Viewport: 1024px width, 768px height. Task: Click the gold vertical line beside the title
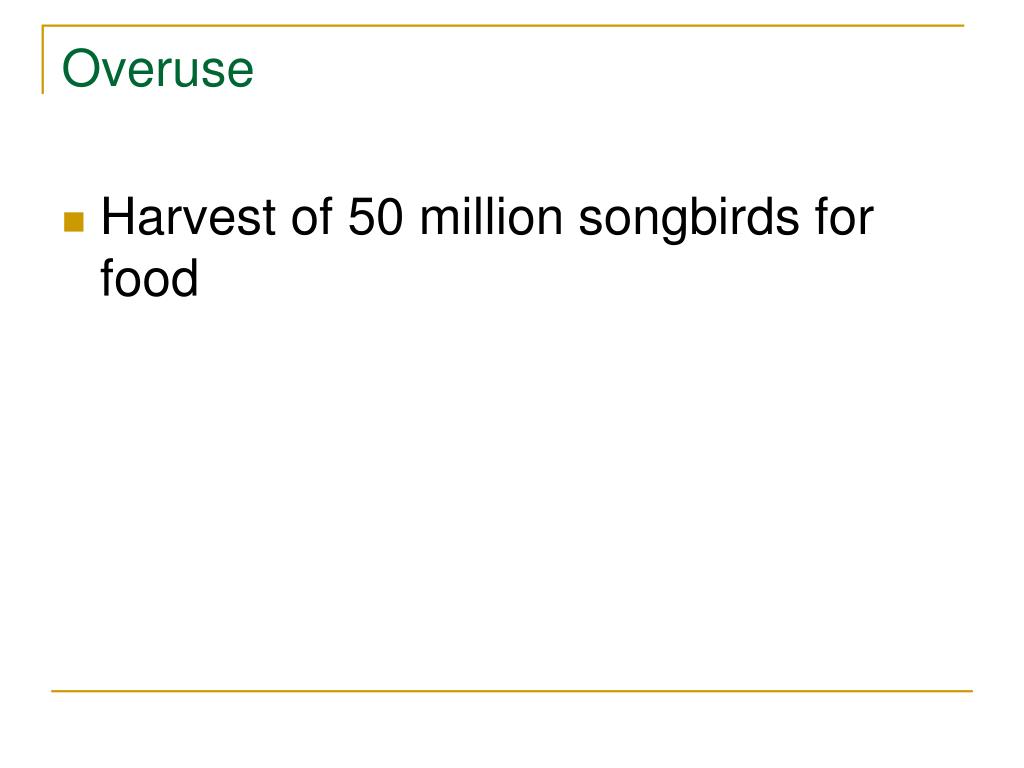pos(43,60)
